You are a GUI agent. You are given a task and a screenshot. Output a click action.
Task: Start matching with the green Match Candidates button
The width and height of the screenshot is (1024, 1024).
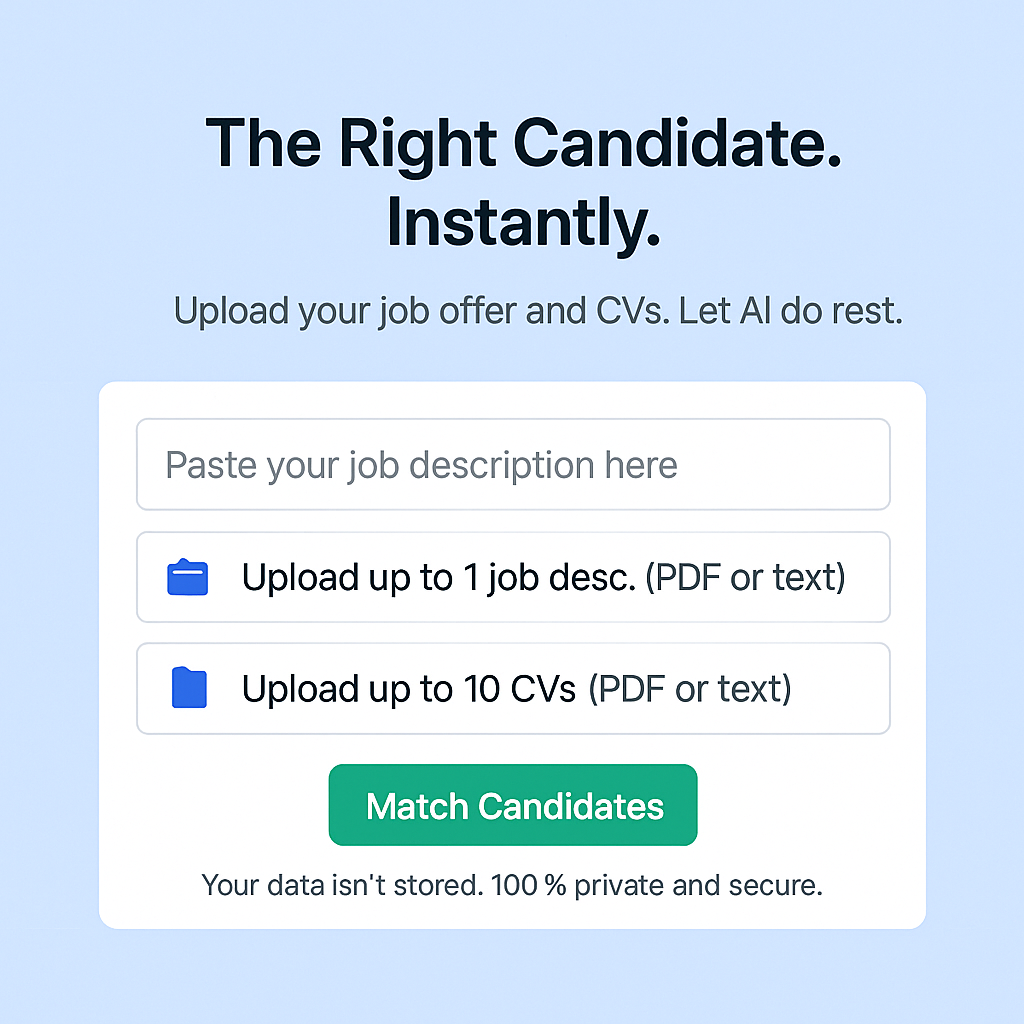[513, 805]
